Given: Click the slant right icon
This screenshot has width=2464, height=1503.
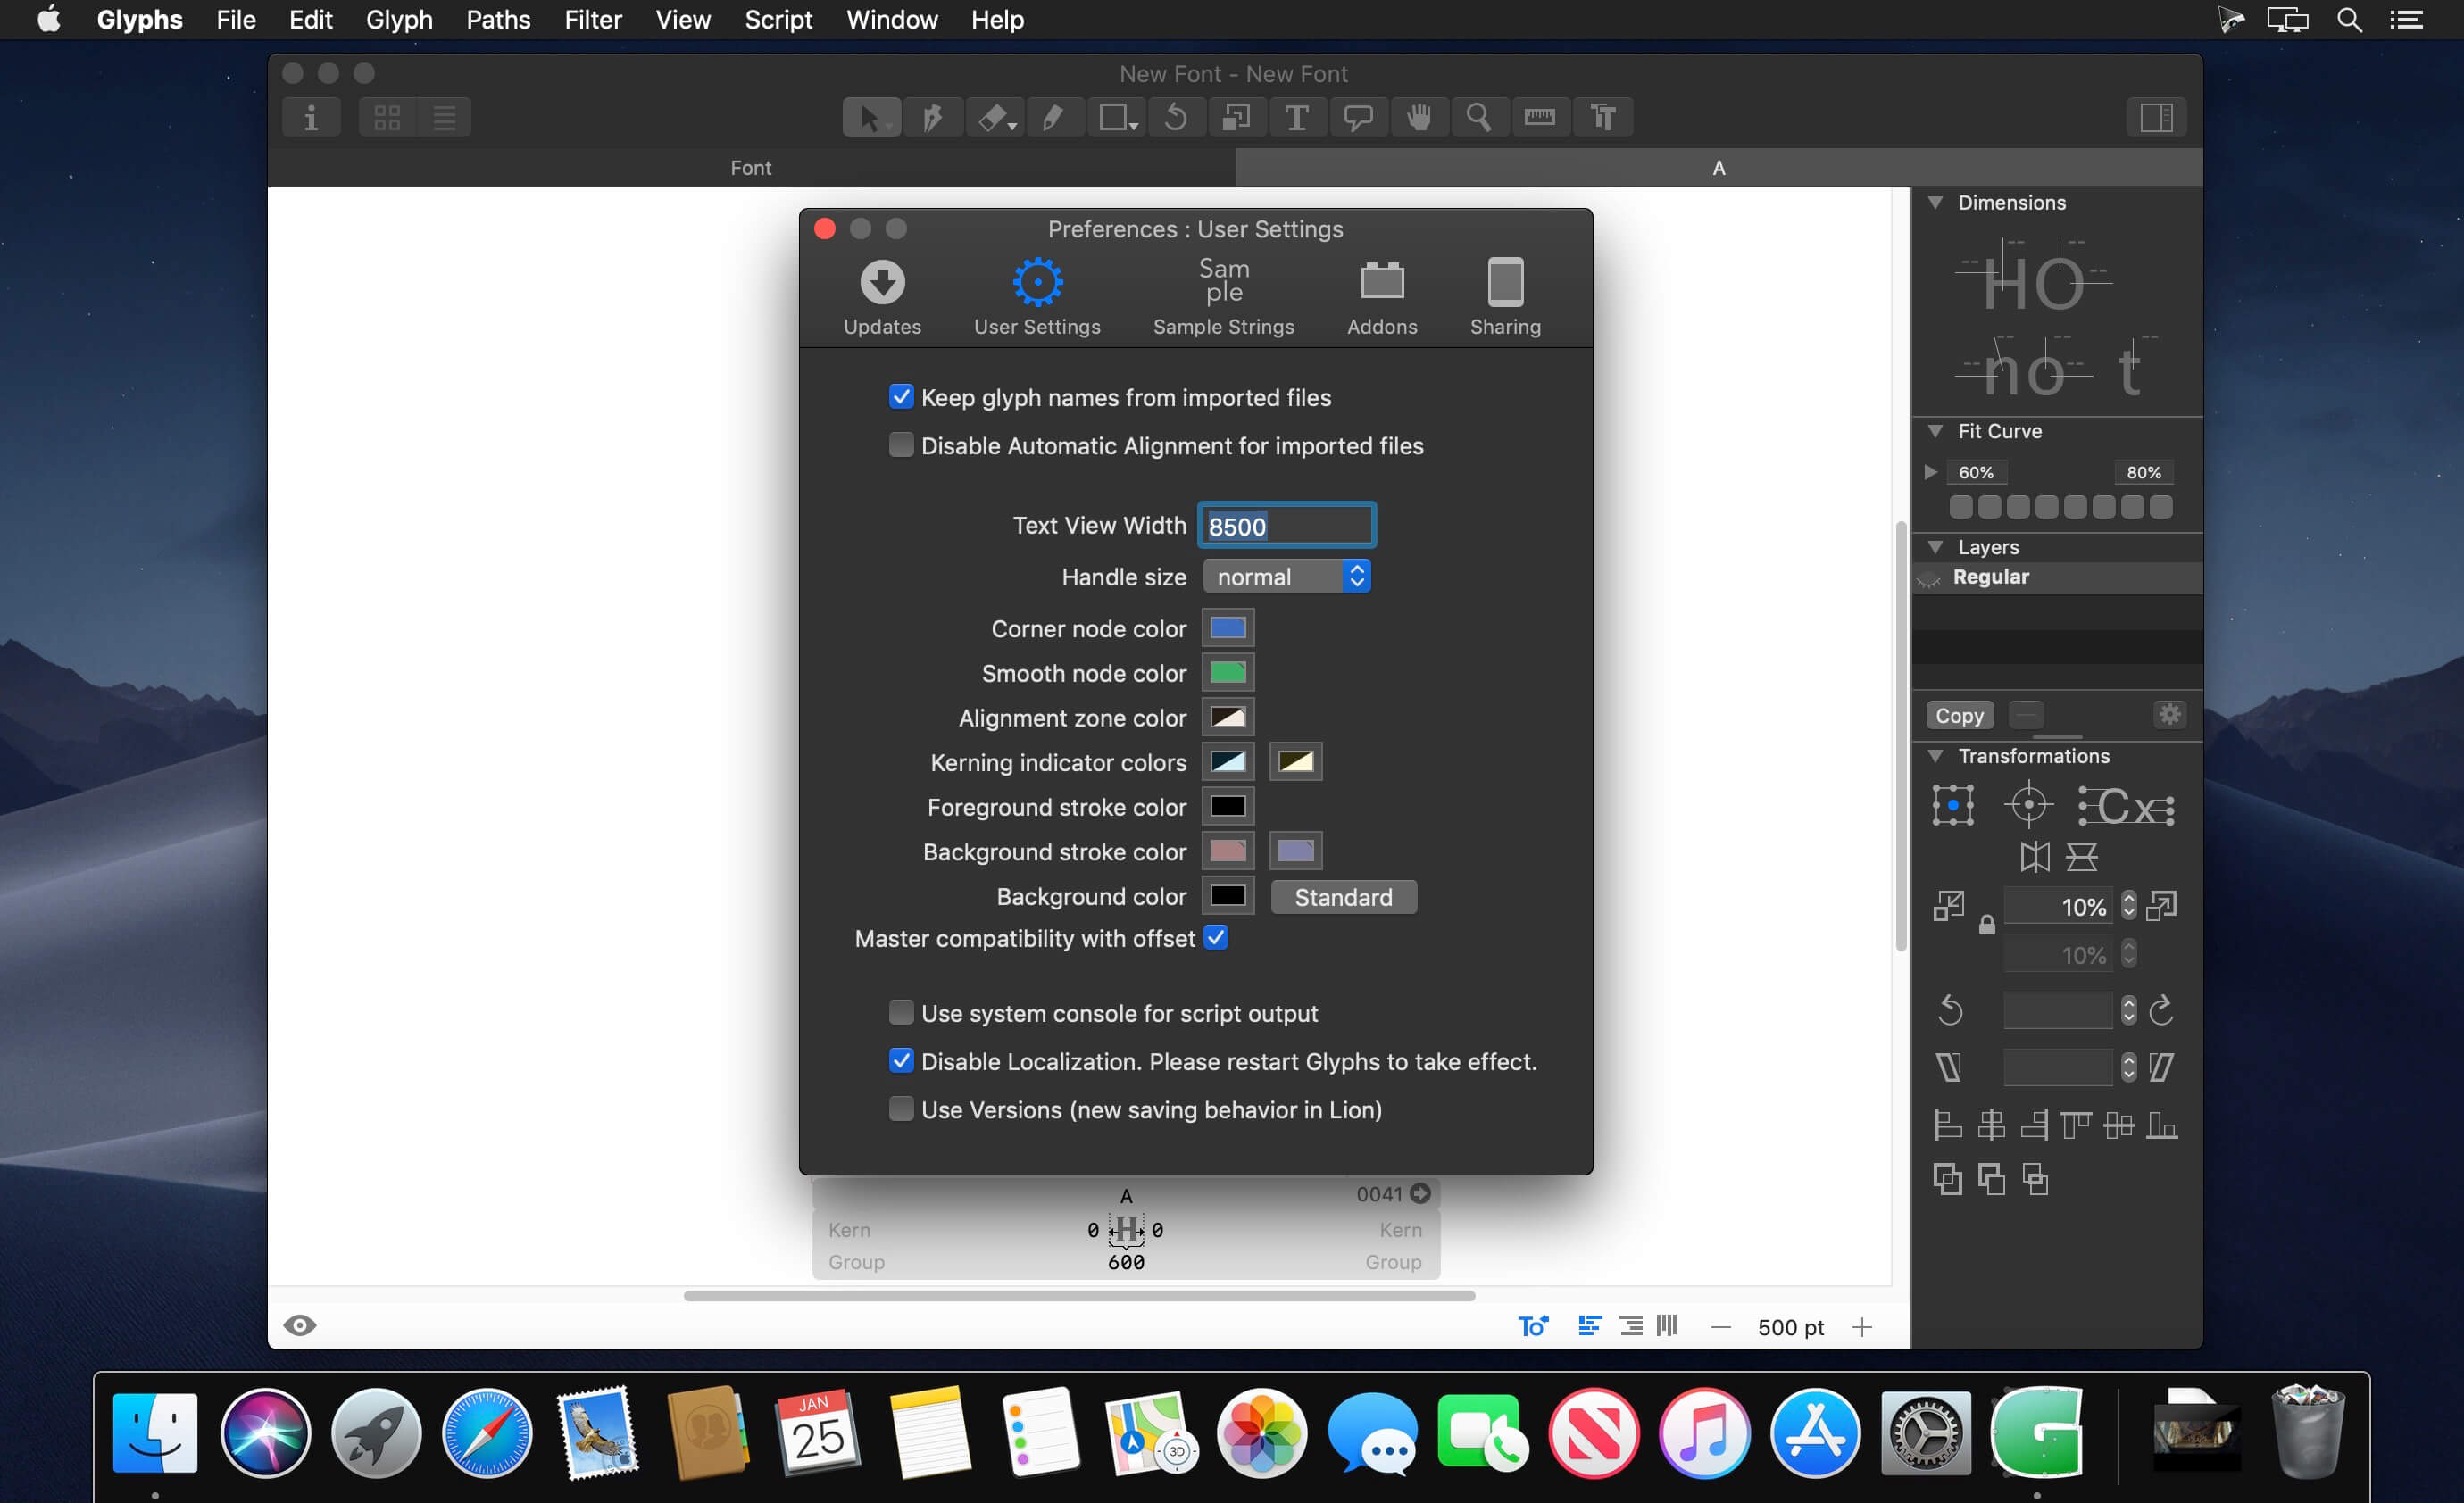Looking at the screenshot, I should (2161, 1068).
